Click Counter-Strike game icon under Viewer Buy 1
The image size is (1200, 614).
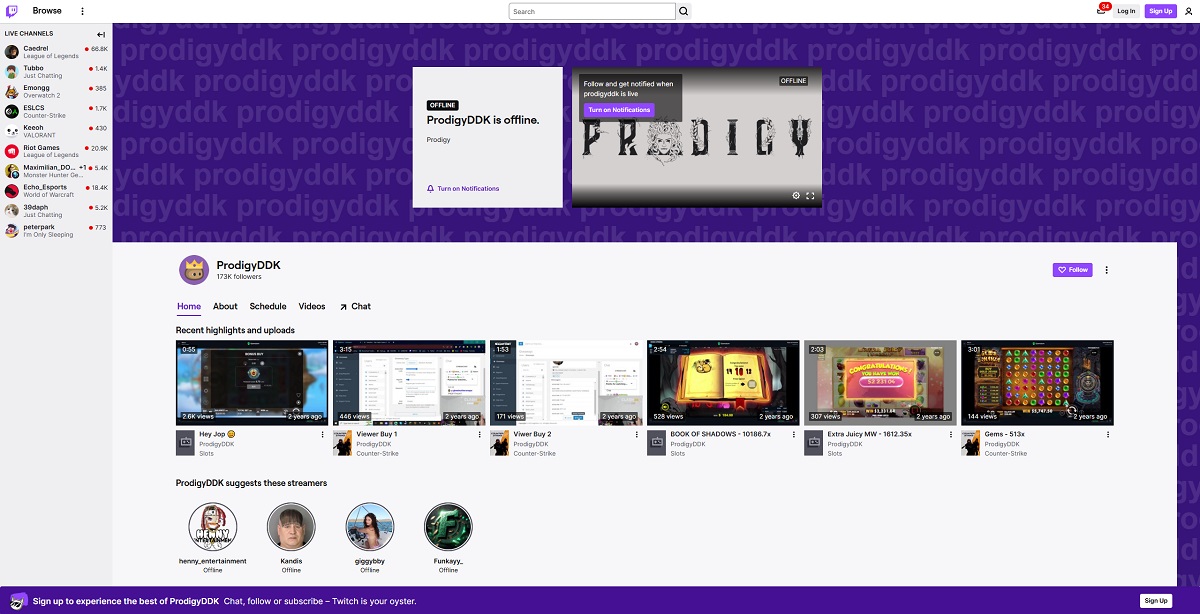click(342, 443)
